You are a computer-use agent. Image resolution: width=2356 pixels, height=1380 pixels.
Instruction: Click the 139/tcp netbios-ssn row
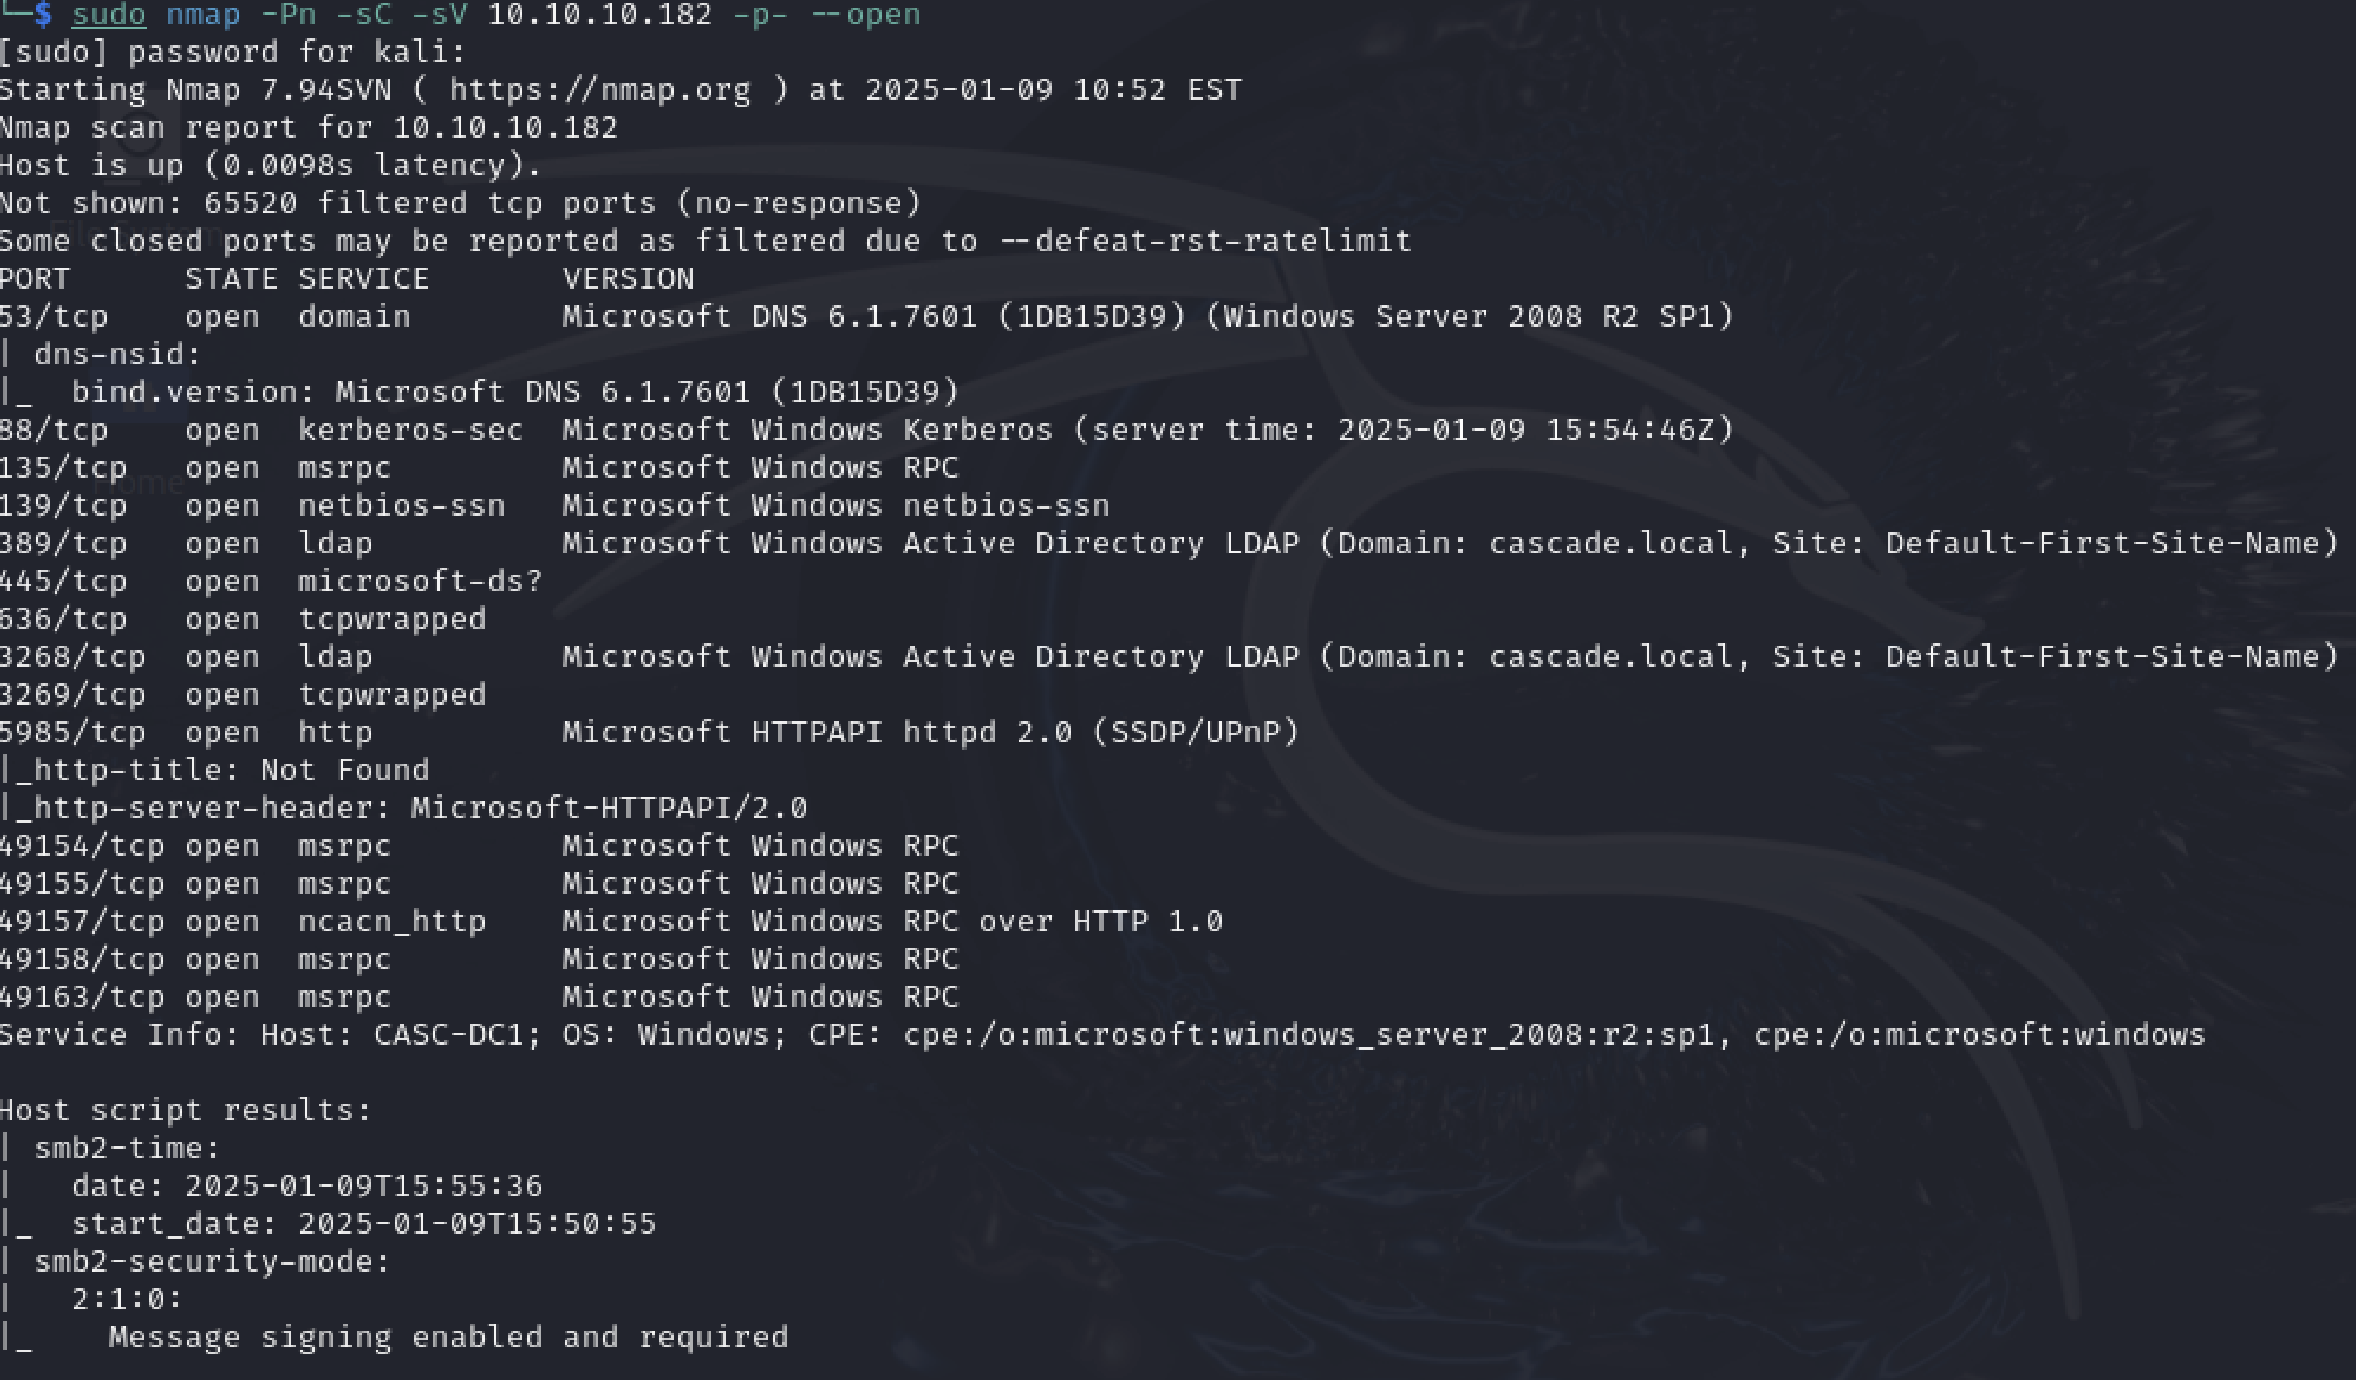pos(555,506)
